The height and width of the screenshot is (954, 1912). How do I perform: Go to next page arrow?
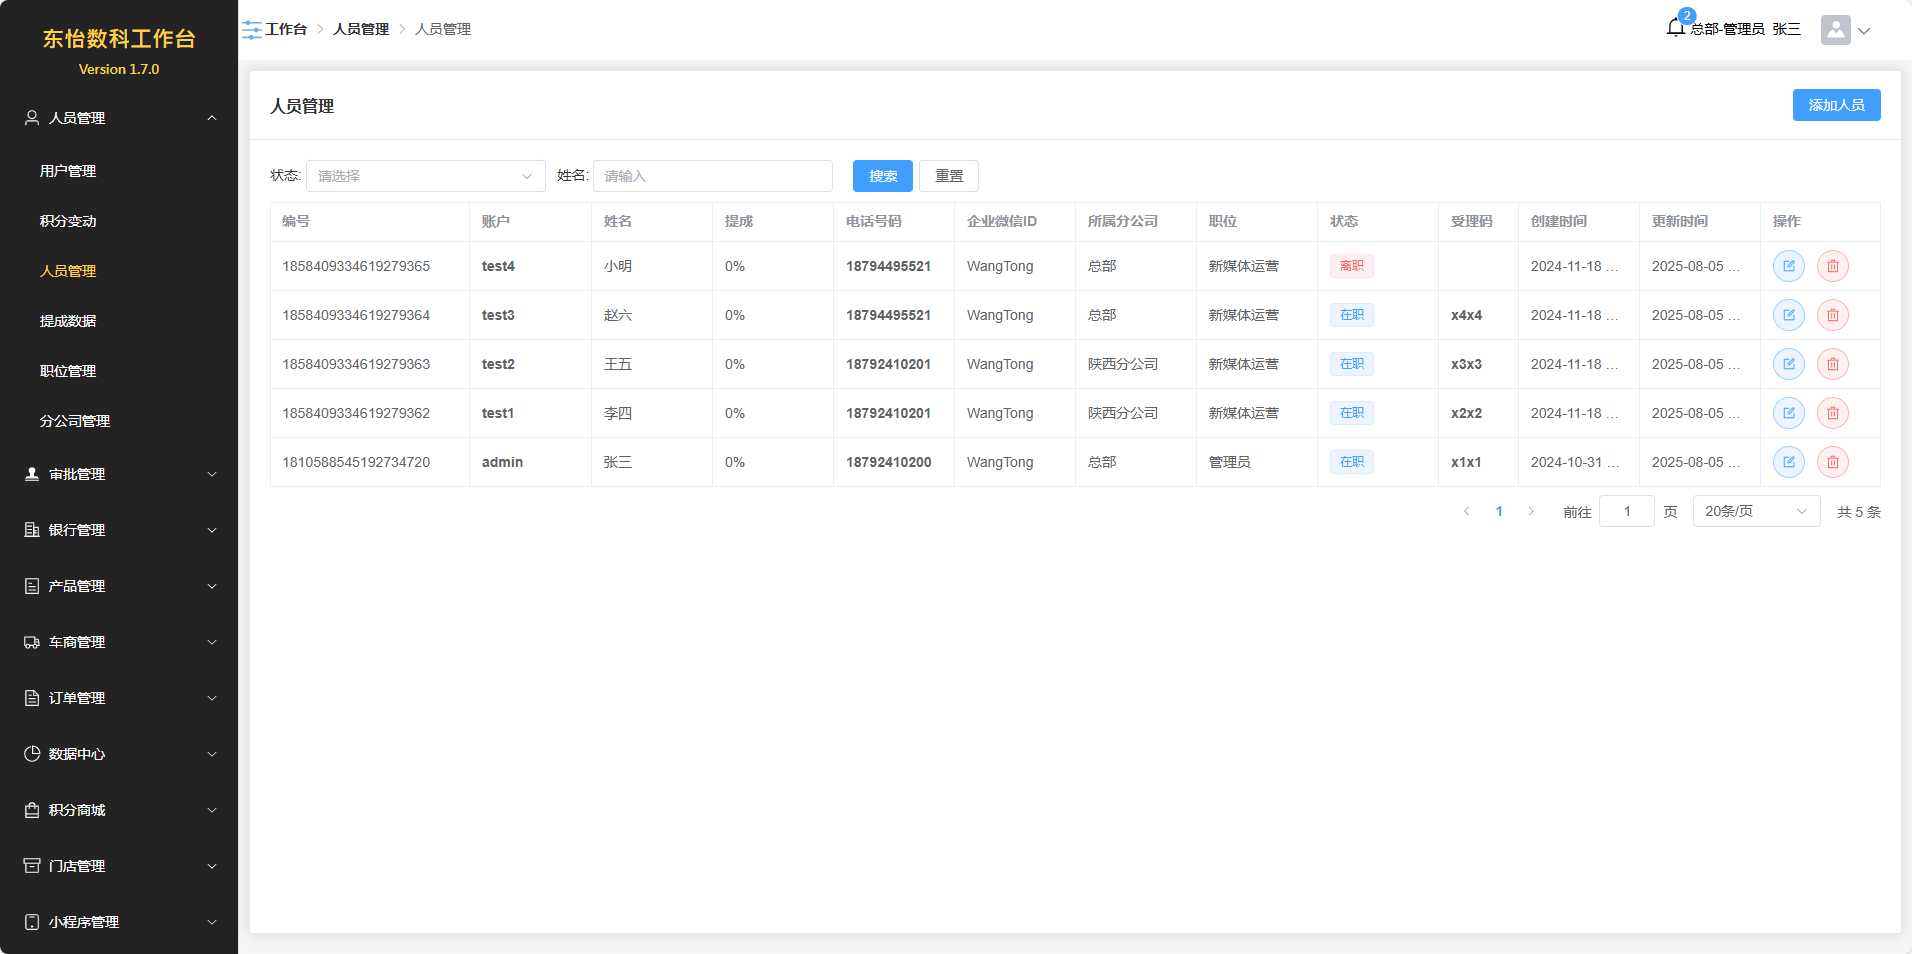click(1530, 511)
